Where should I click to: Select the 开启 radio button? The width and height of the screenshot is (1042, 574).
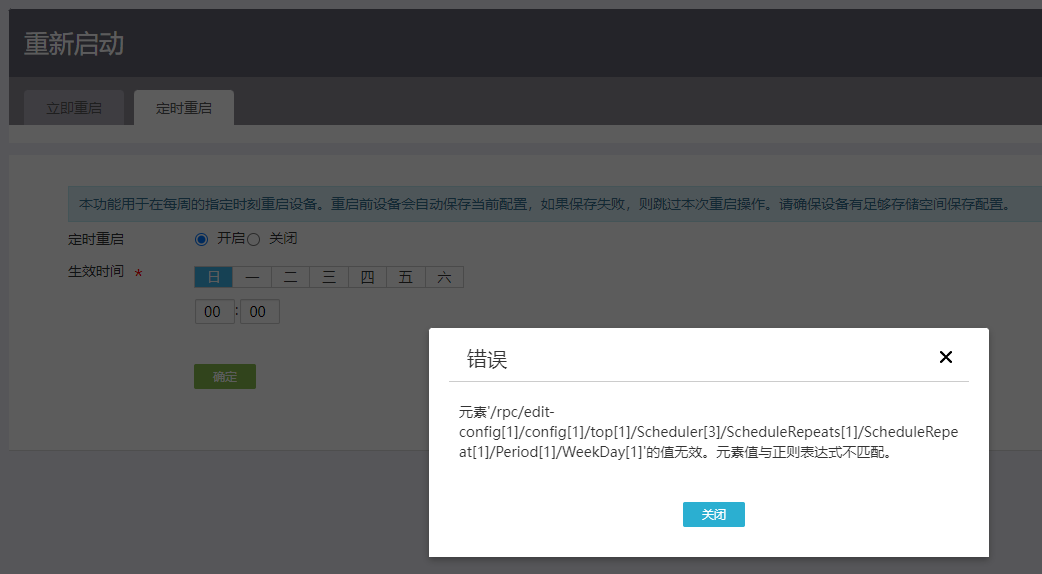[x=201, y=239]
